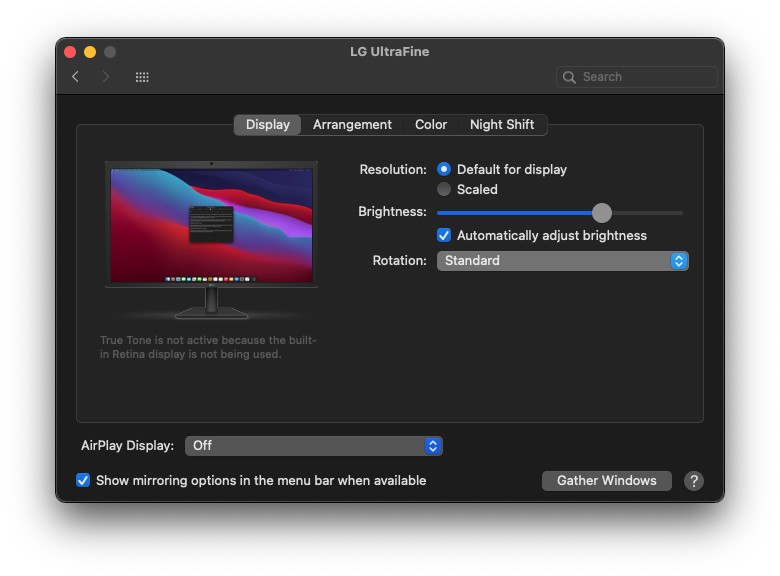Click the Brightness slider knob

coord(602,213)
